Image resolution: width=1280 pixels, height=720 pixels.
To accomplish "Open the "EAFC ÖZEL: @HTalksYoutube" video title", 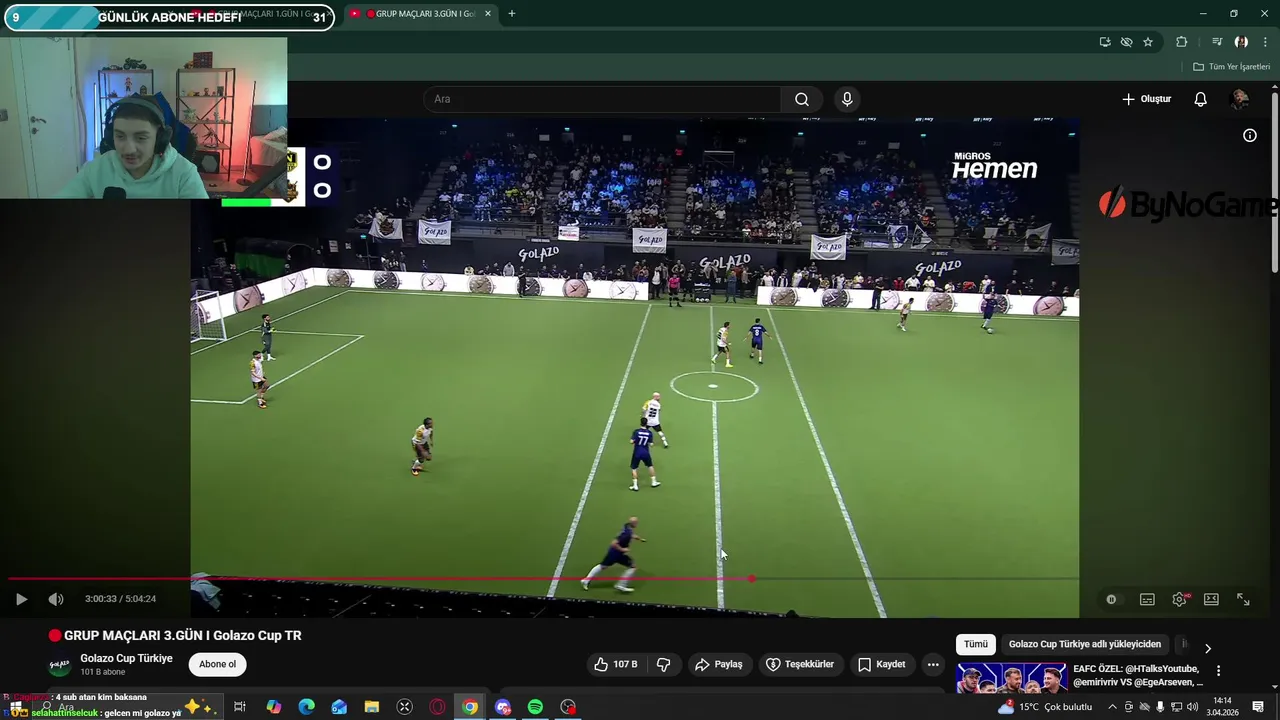I will [x=1136, y=675].
